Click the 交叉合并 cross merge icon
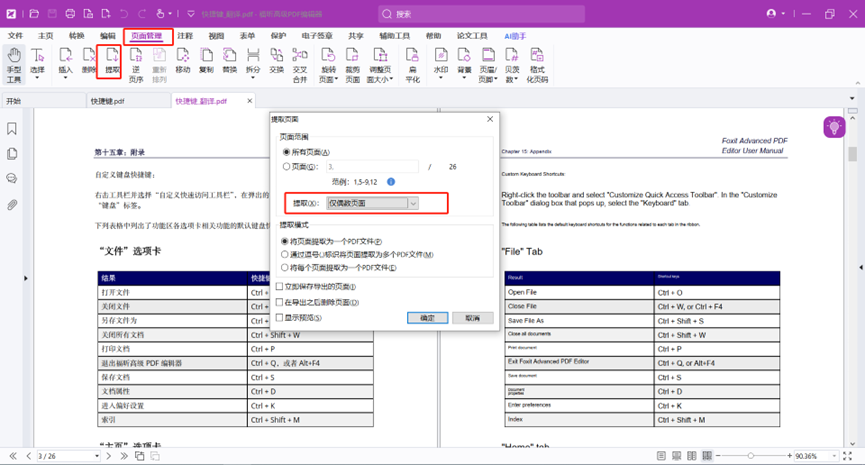Viewport: 865px width, 465px height. (300, 65)
